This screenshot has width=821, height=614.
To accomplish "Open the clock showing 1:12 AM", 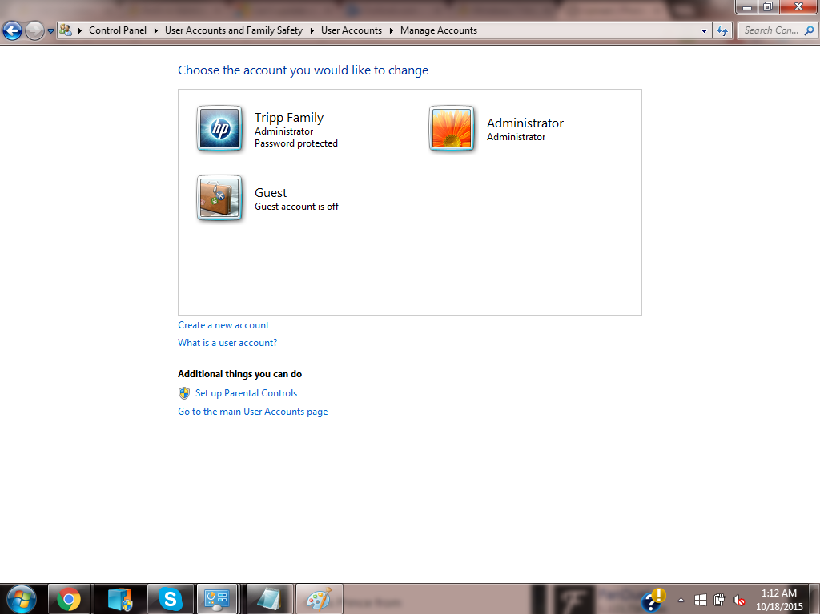I will (x=779, y=600).
